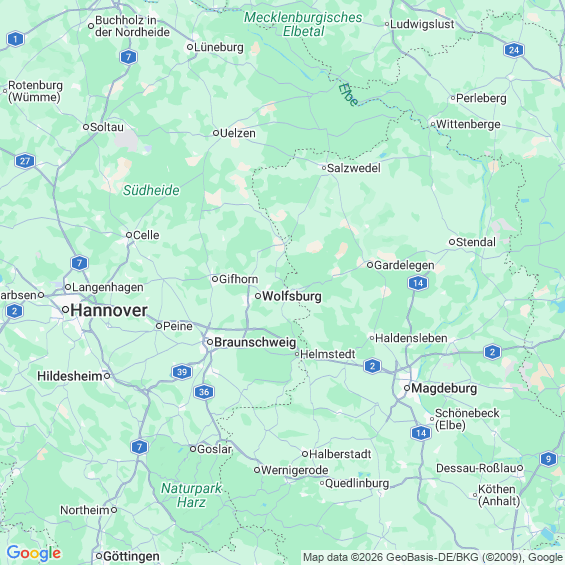Click the Mecklenburgisches Elbetal label
This screenshot has width=565, height=565.
point(303,24)
